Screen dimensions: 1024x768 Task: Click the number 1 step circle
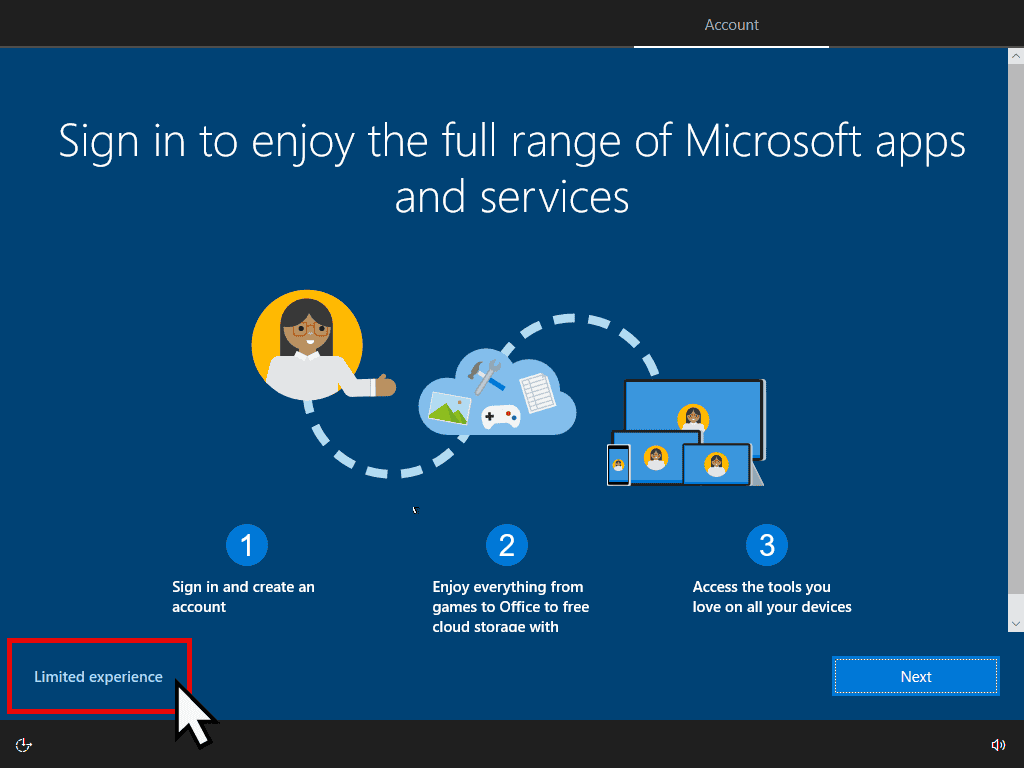tap(247, 545)
